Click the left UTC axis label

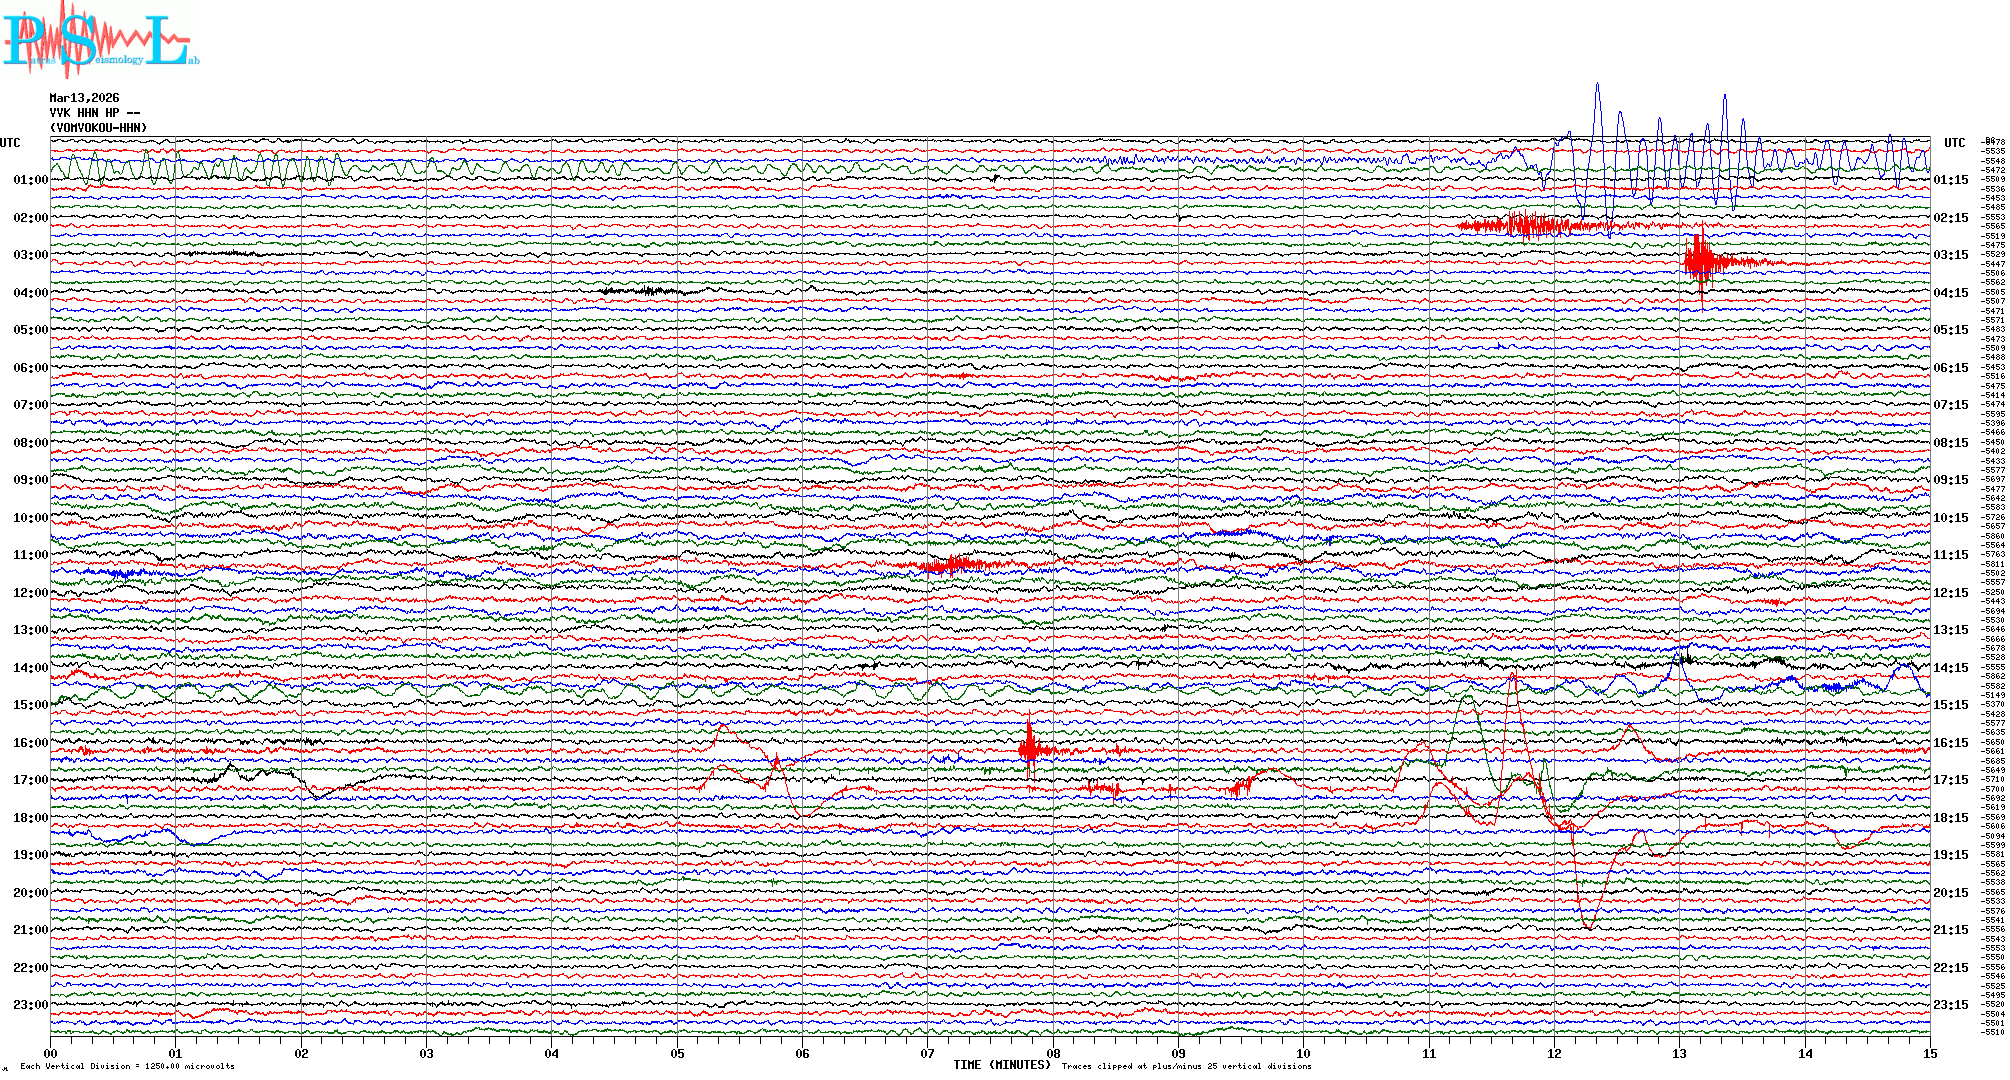click(10, 143)
